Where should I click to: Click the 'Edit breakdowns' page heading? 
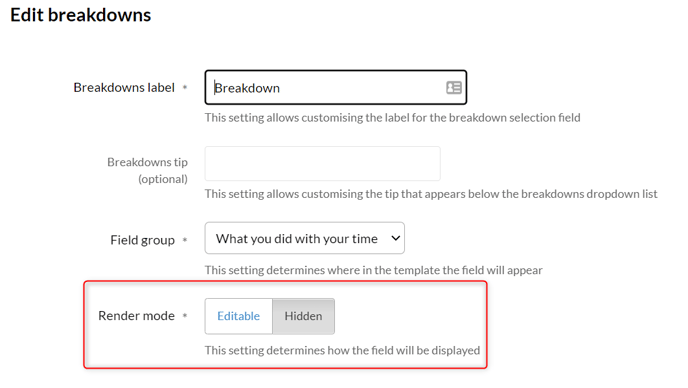(x=81, y=15)
